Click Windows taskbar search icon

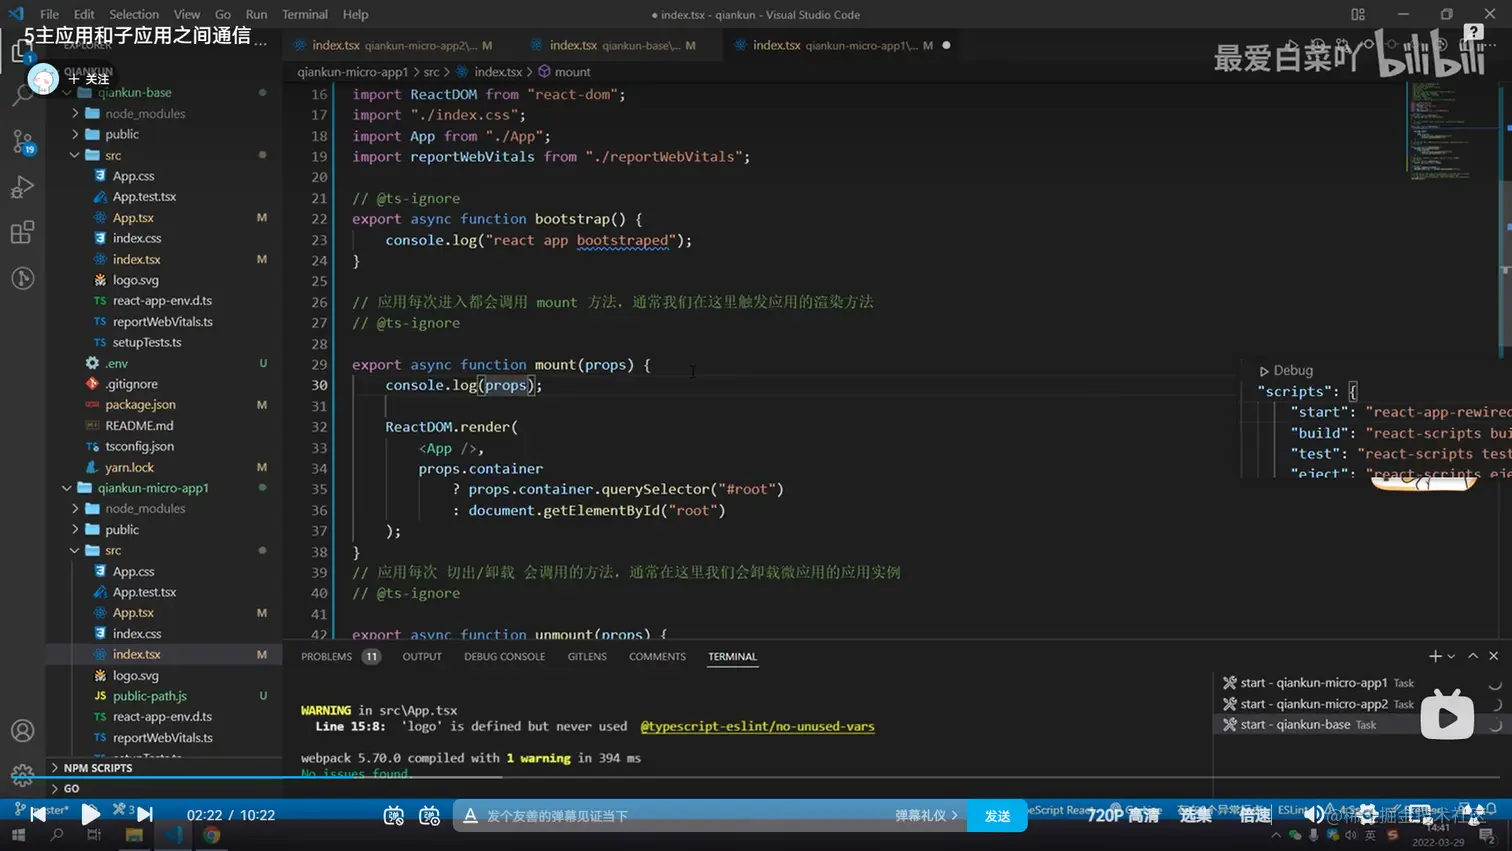click(x=57, y=835)
